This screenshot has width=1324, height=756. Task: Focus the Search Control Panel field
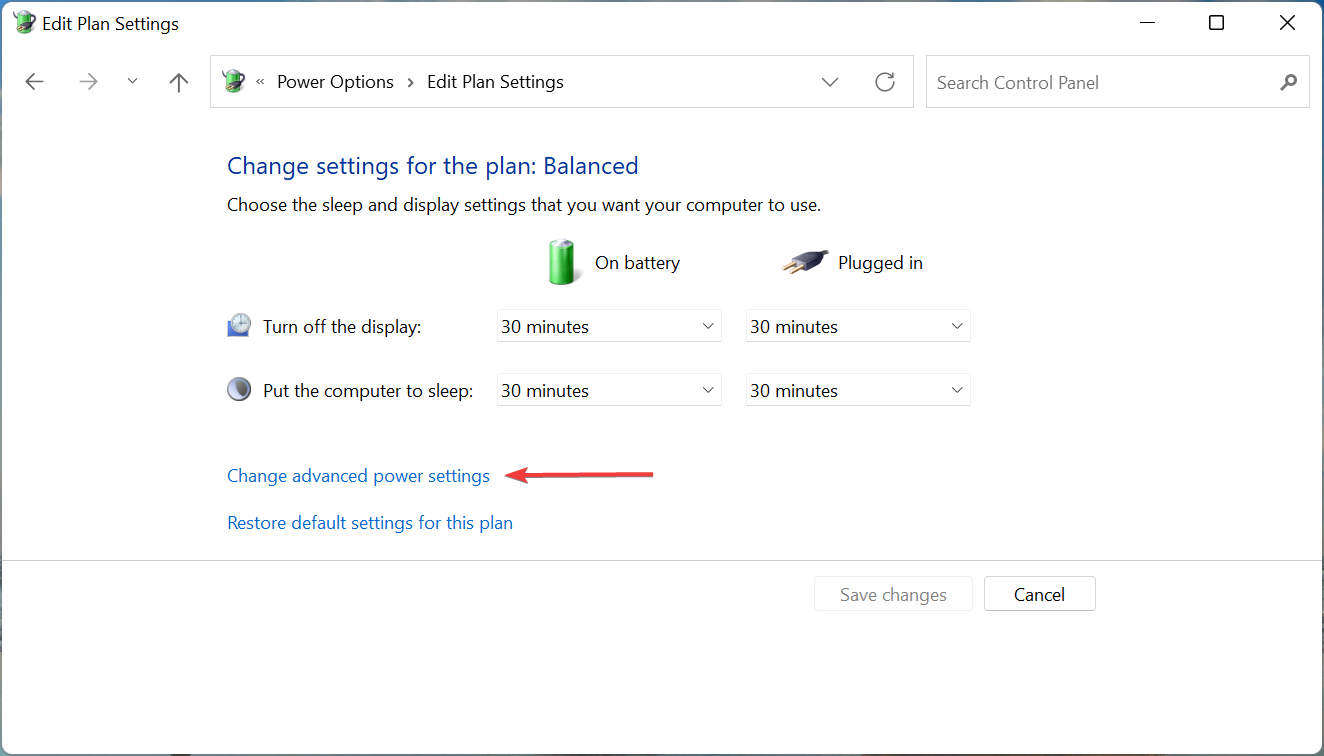pos(1100,82)
